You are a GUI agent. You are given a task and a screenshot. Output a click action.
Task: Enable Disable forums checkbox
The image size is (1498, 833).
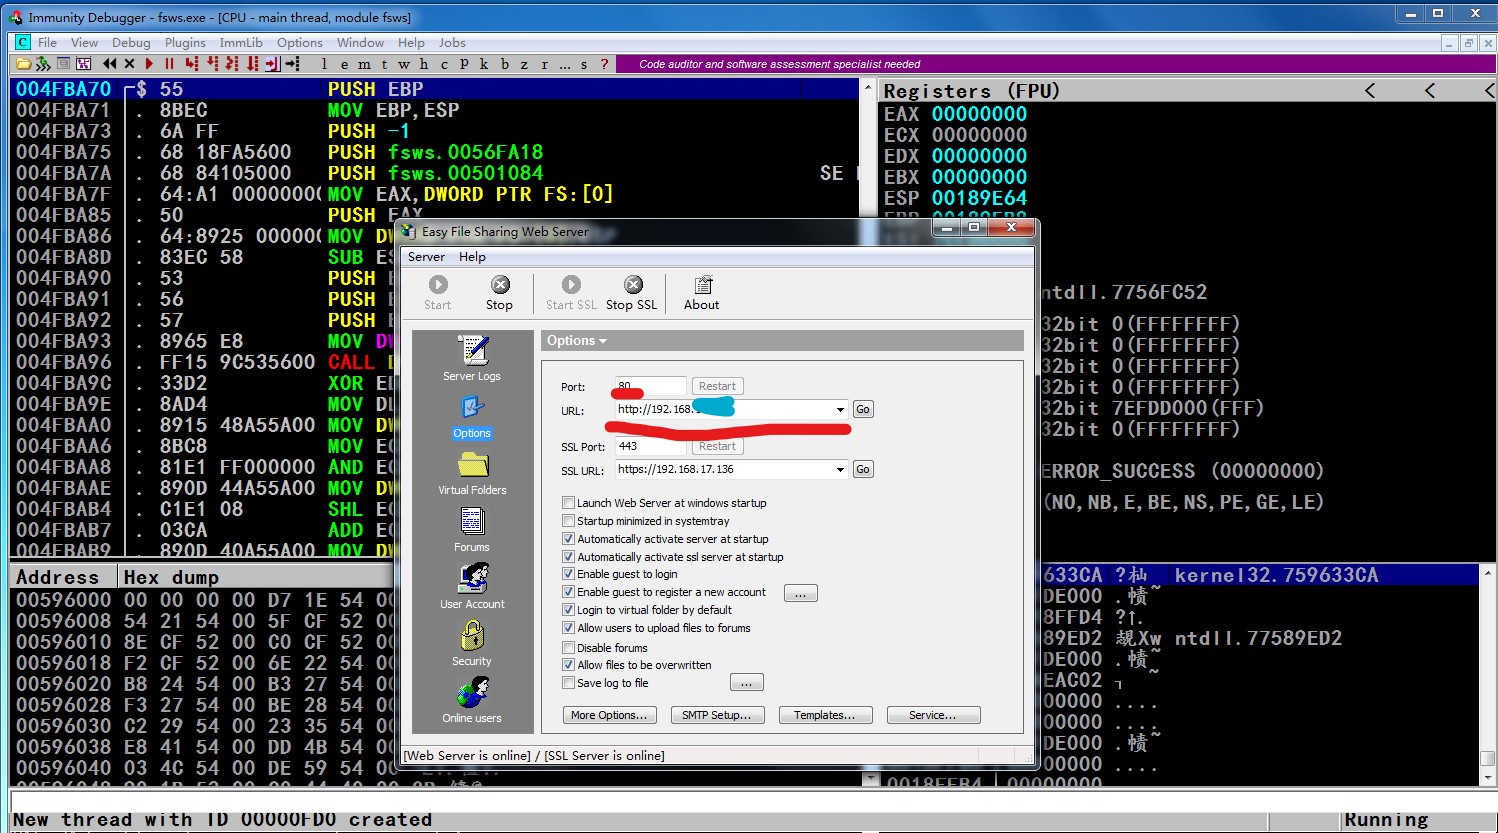point(568,648)
